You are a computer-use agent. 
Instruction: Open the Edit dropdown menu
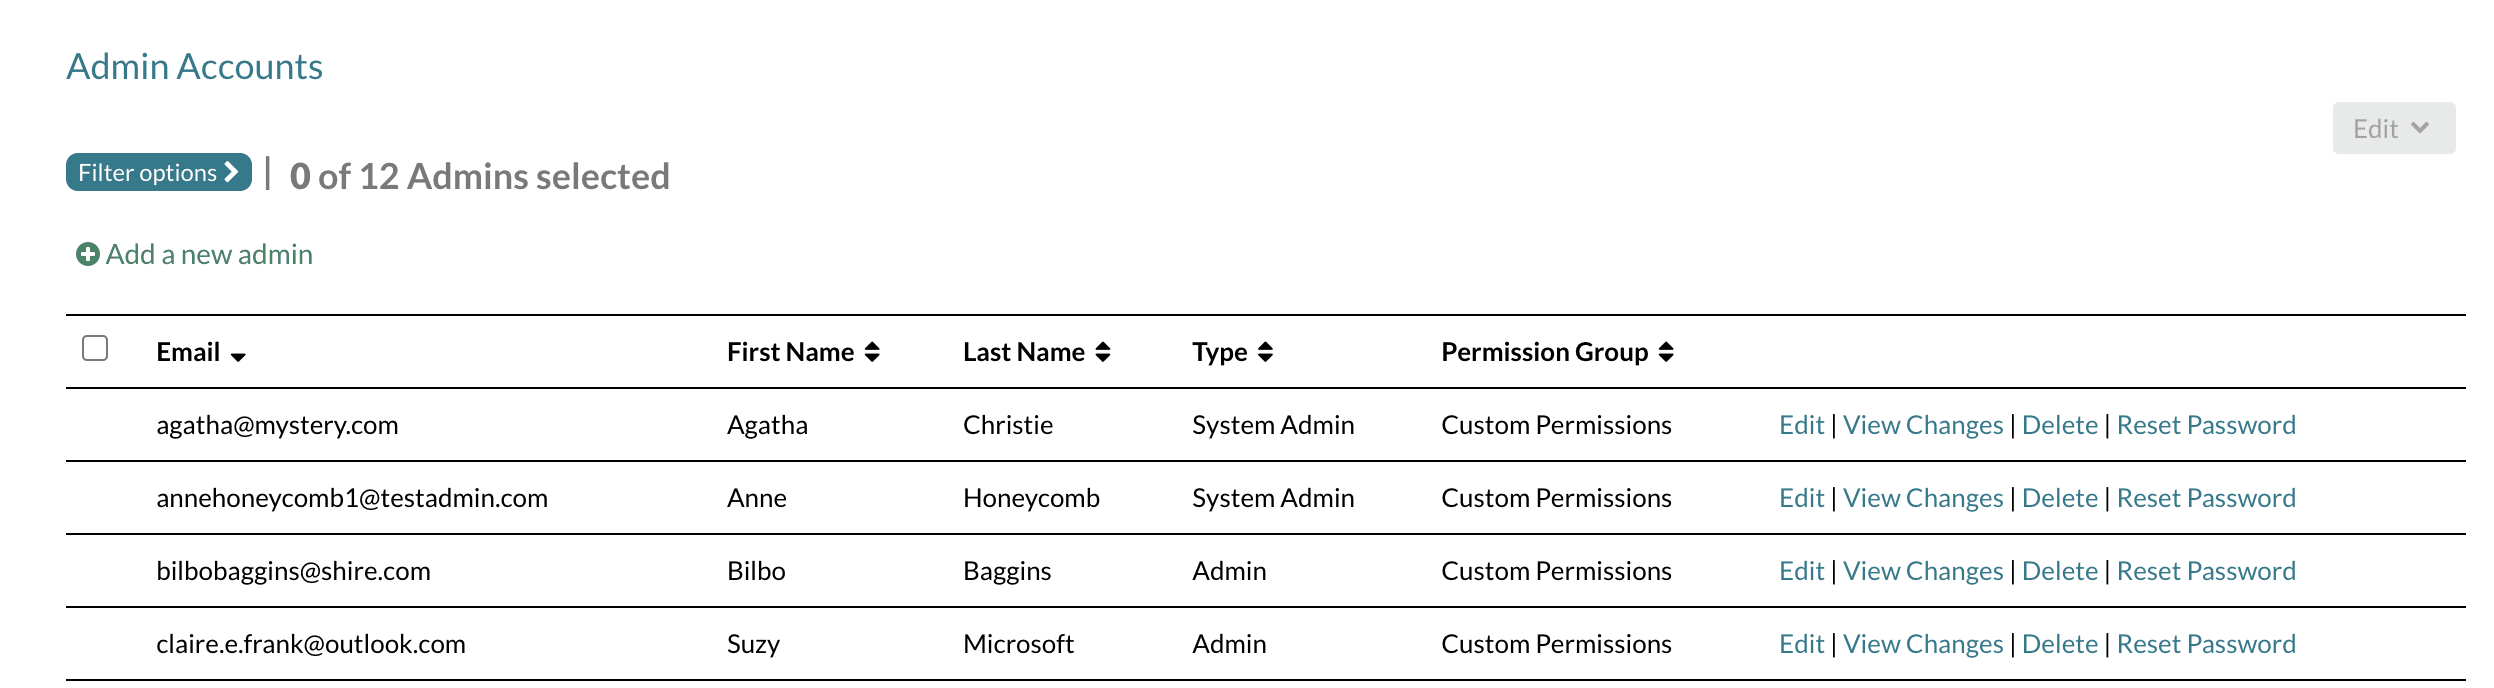coord(2393,129)
